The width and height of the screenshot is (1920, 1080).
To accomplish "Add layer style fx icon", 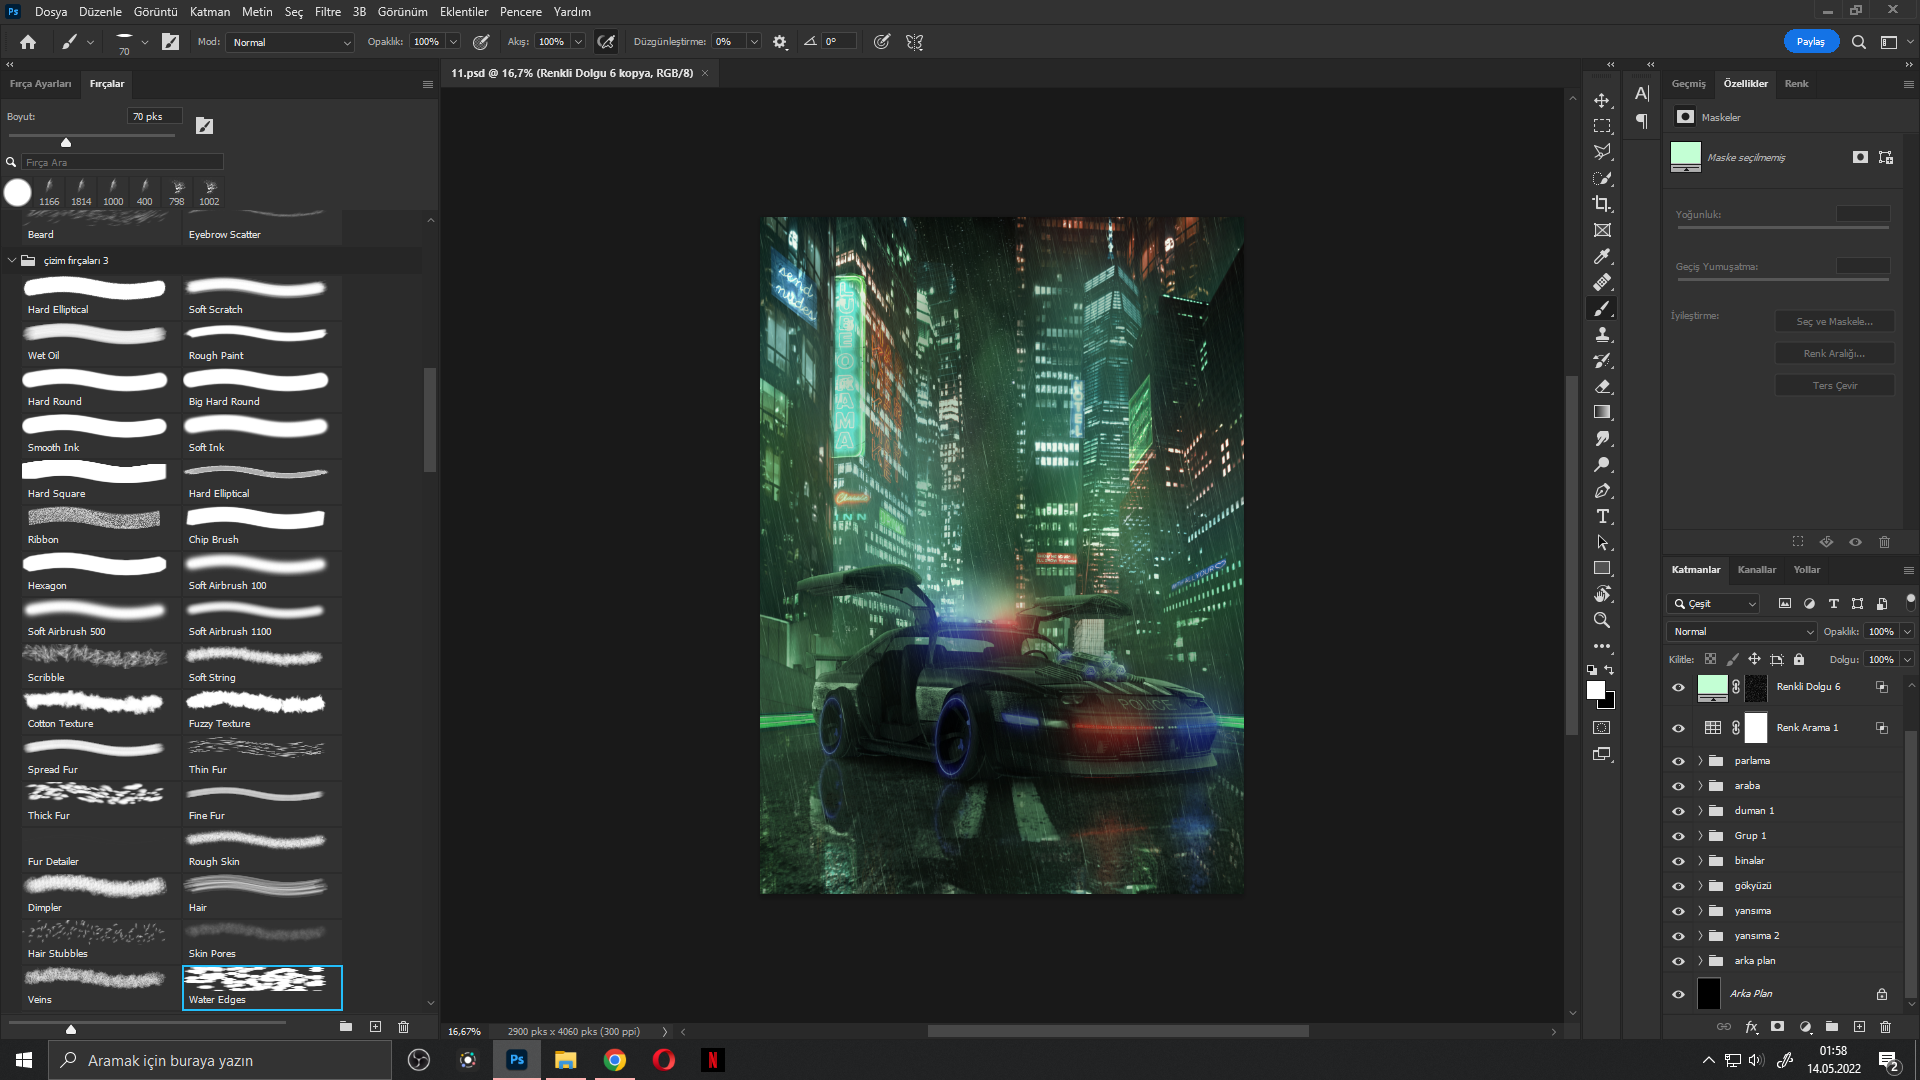I will pos(1751,1027).
